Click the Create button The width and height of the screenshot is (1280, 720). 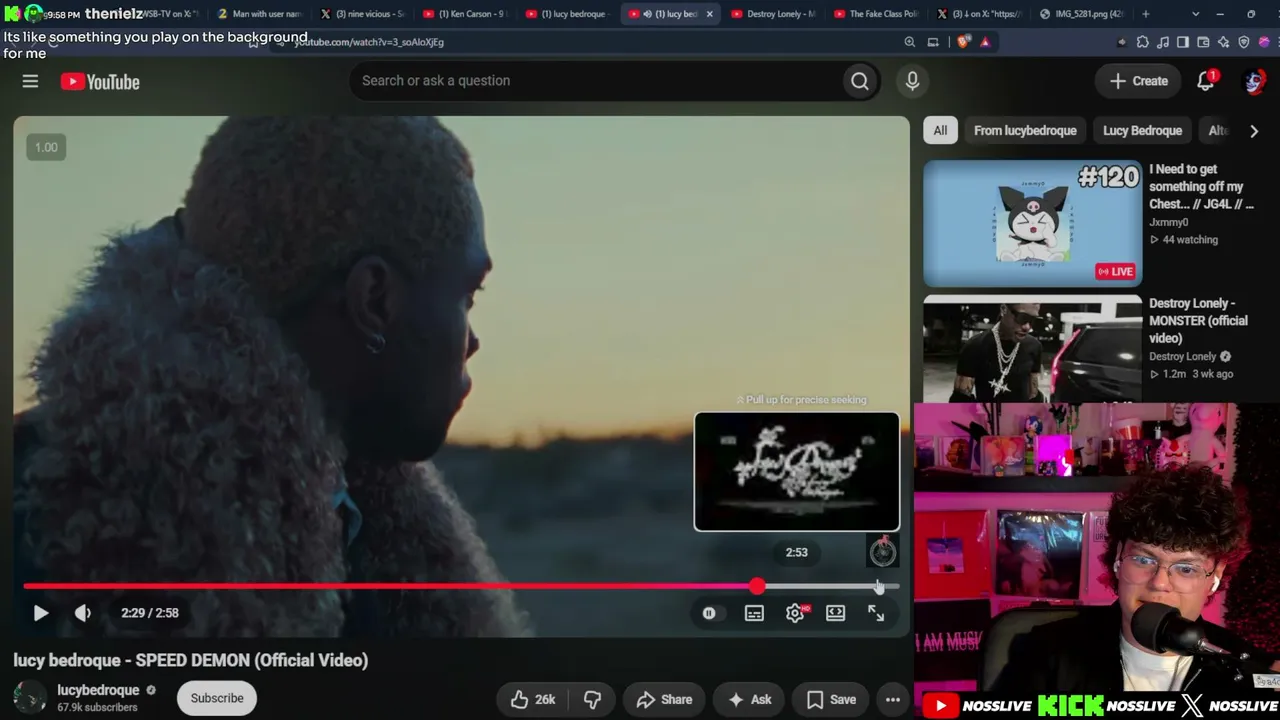click(1138, 81)
